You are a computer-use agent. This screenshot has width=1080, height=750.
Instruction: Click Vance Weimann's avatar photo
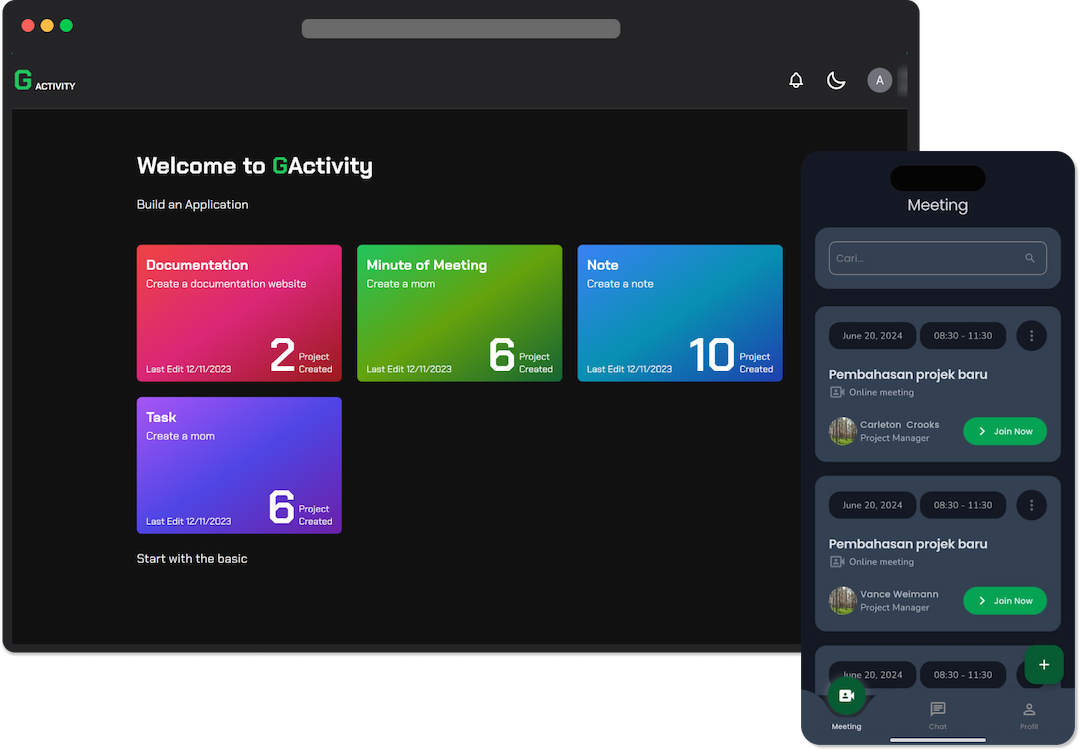click(842, 601)
